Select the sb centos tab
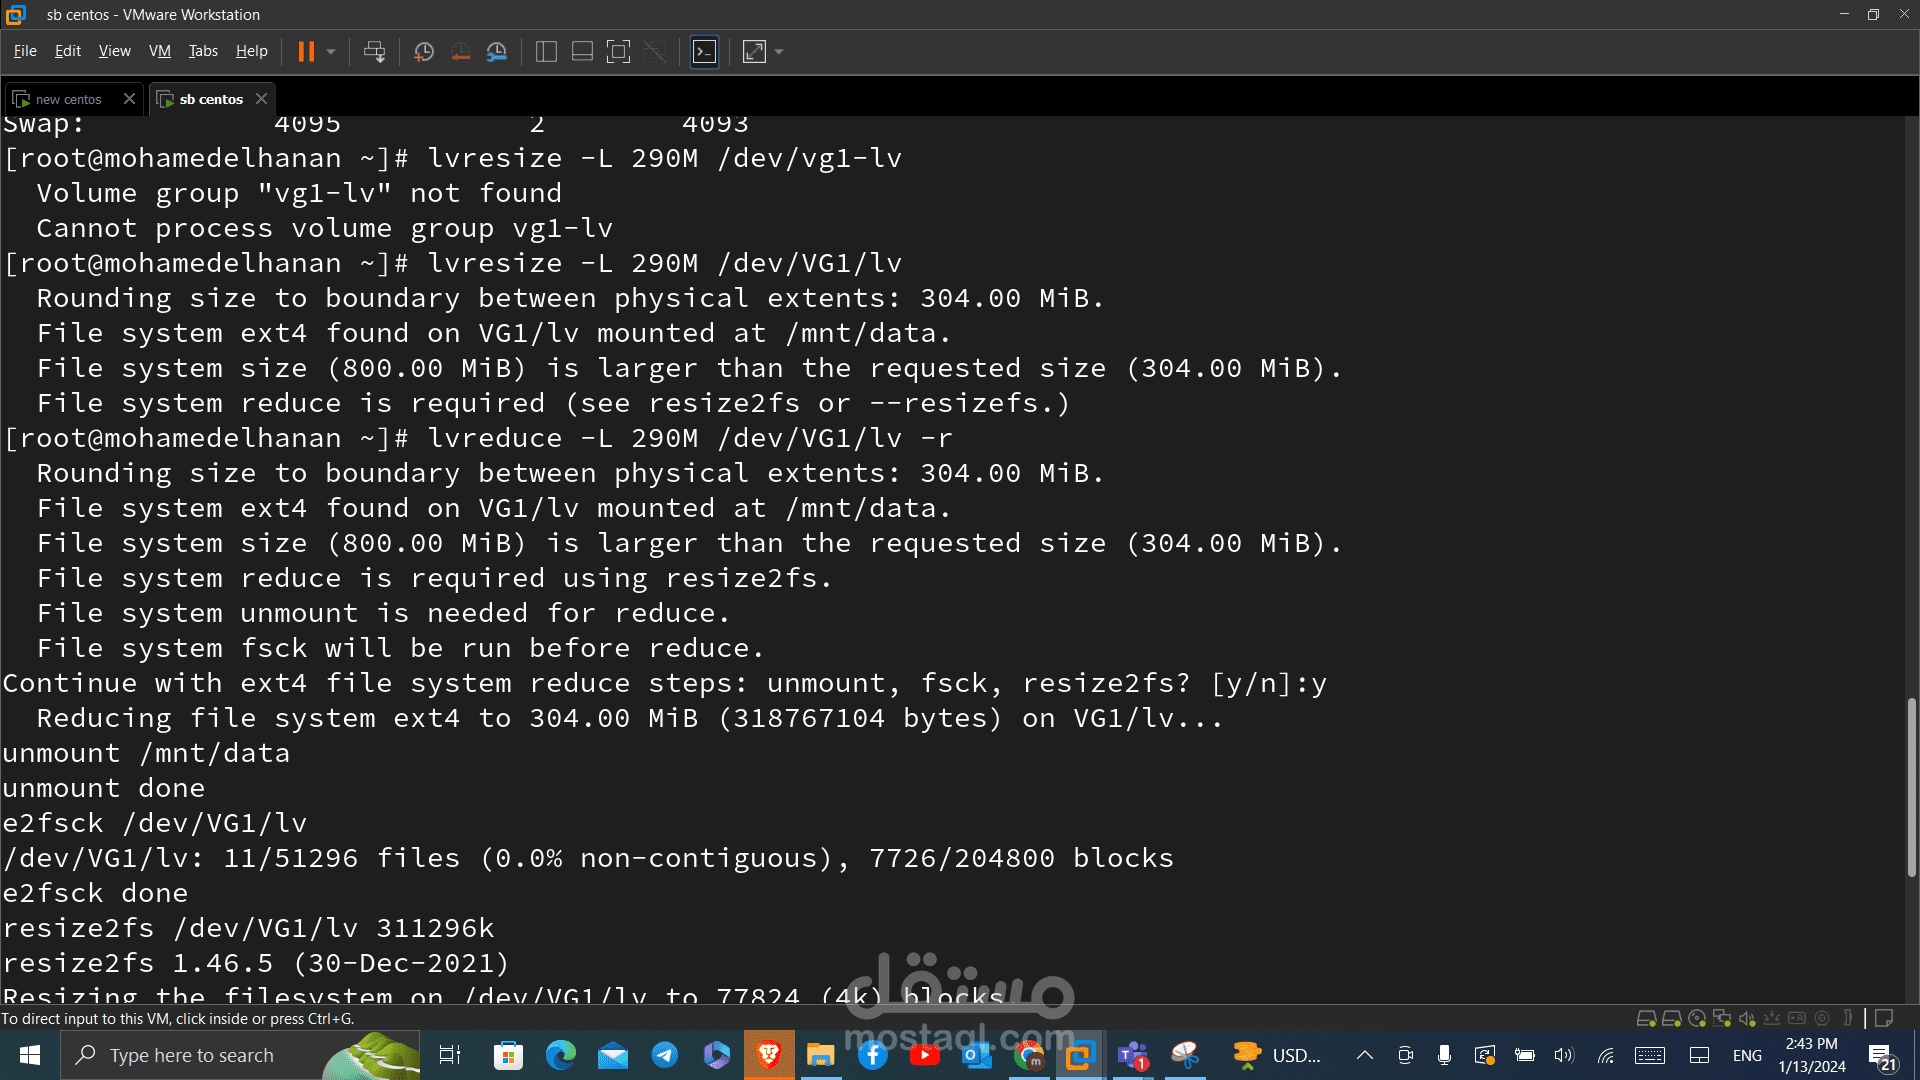The width and height of the screenshot is (1920, 1080). [x=211, y=99]
